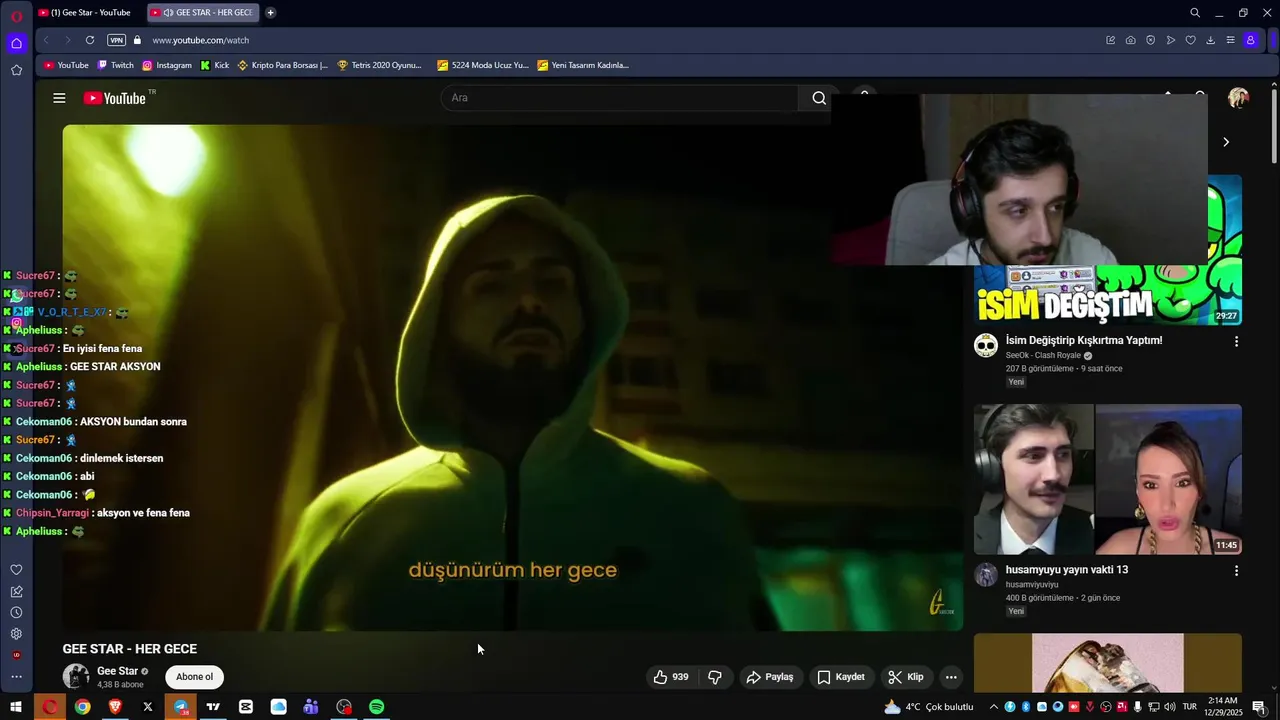This screenshot has height=720, width=1280.
Task: Open the Gee Star channel name link
Action: (x=117, y=671)
